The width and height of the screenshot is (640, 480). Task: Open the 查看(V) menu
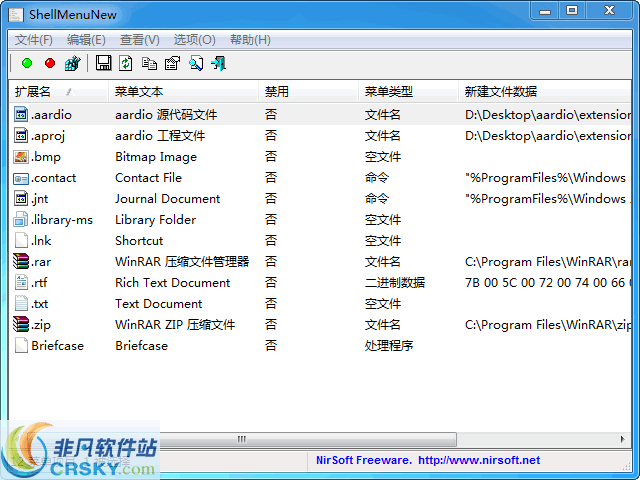[x=140, y=40]
